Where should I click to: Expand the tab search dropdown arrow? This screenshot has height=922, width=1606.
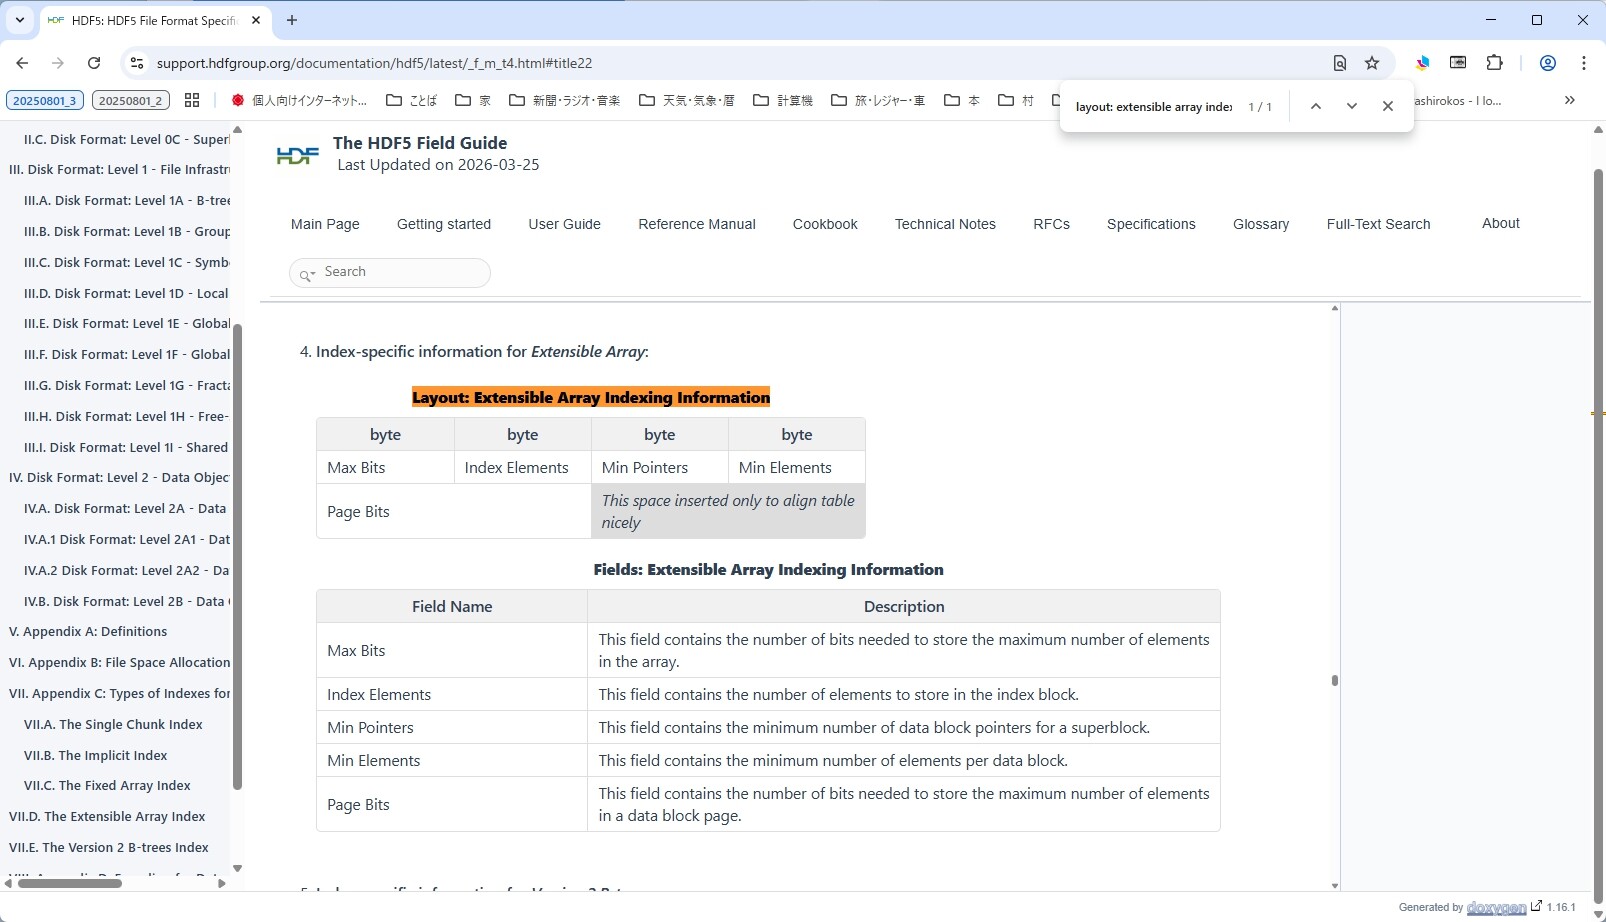[19, 20]
